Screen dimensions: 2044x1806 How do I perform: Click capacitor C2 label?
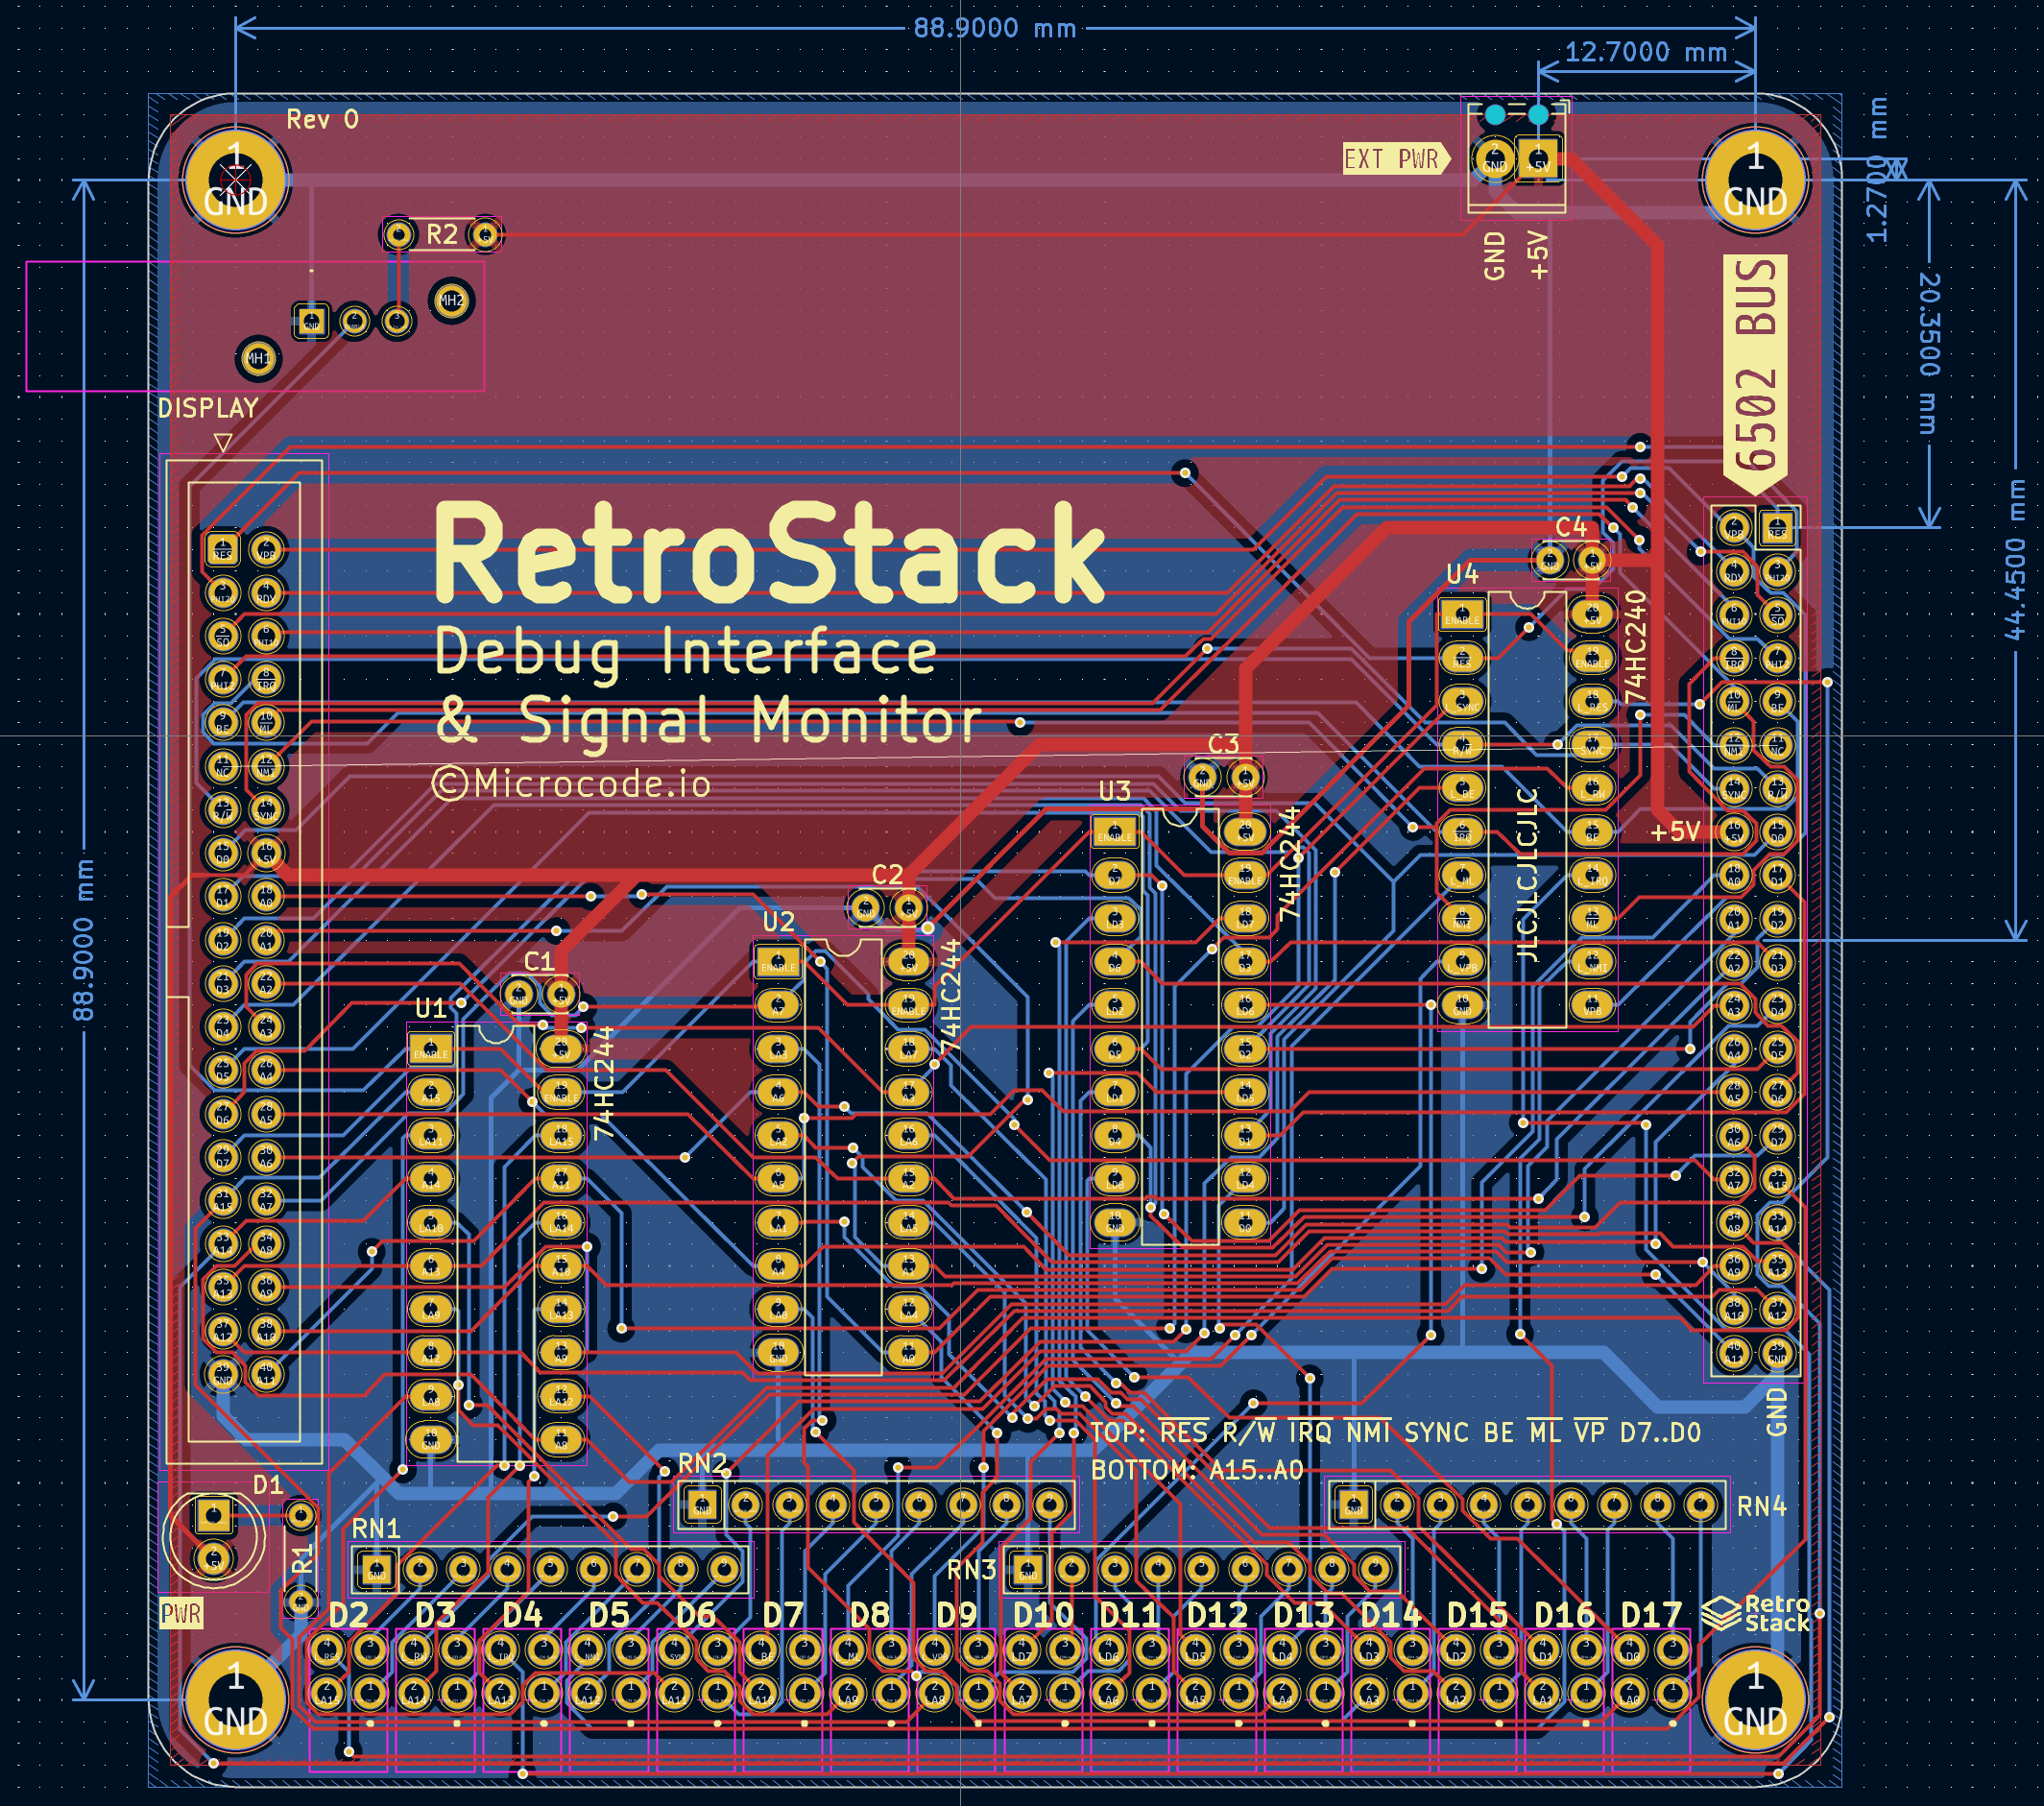pos(887,874)
